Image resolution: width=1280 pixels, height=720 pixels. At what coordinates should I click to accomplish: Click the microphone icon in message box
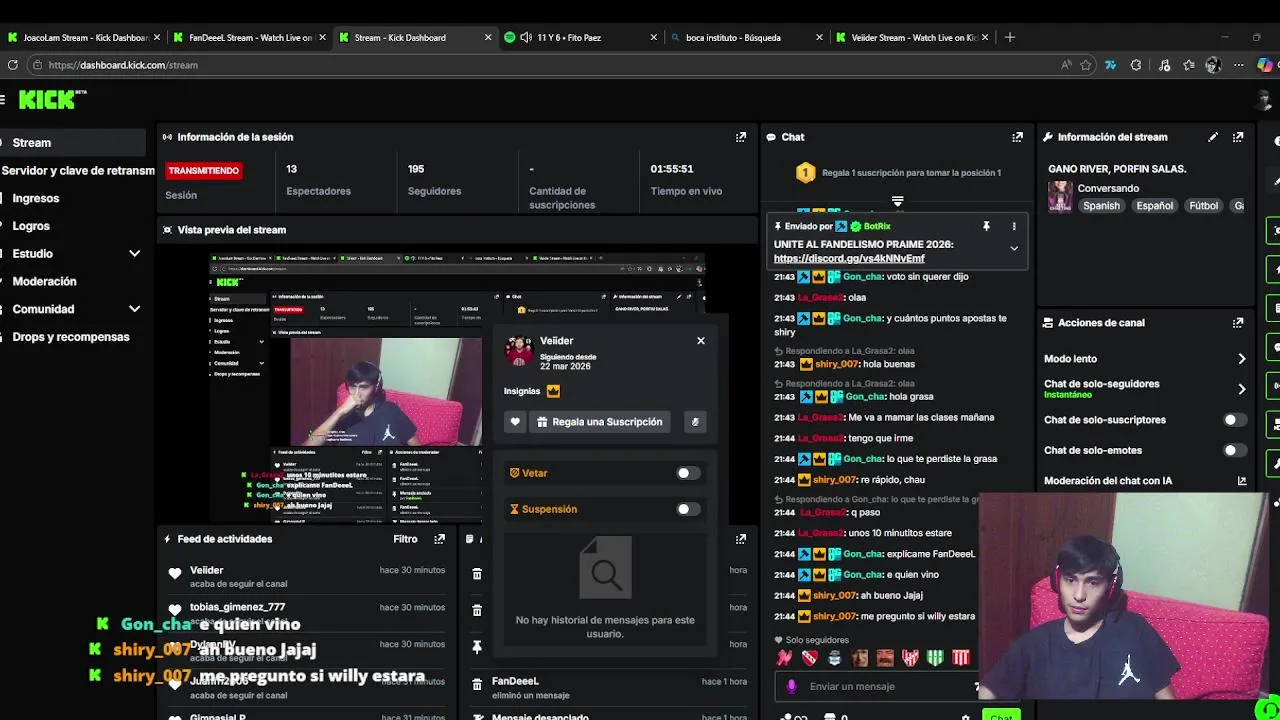coord(792,686)
